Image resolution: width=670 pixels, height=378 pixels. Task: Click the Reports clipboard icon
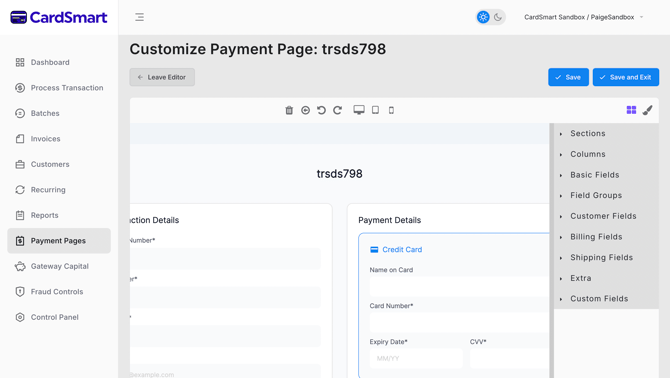pos(20,215)
